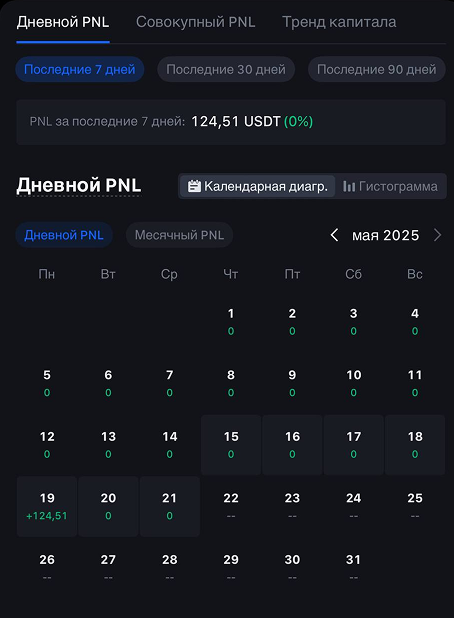
Task: Select May 15 in the calendar
Action: pos(231,445)
